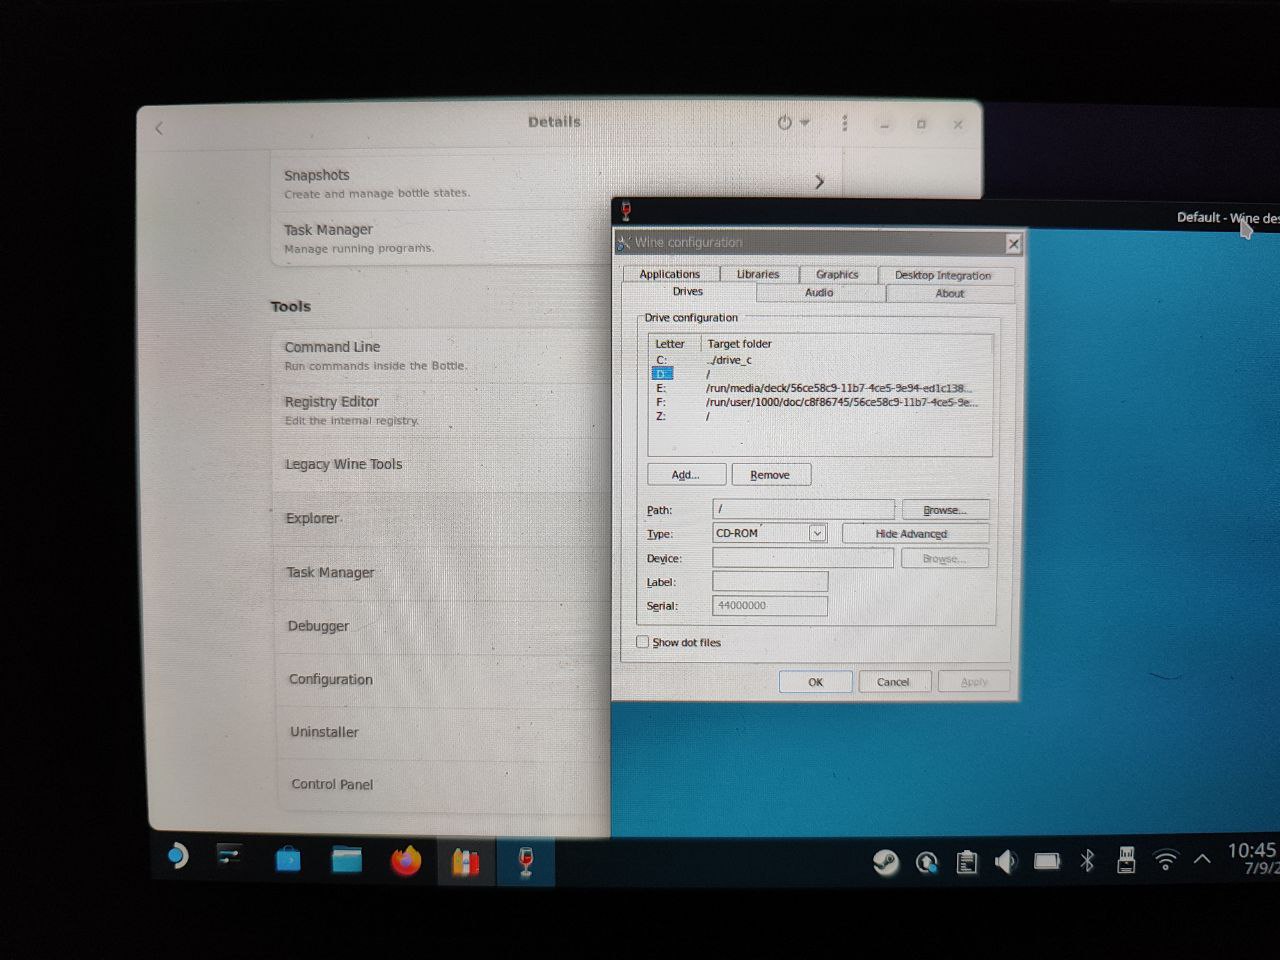
Task: Remove the selected drive
Action: pyautogui.click(x=770, y=475)
